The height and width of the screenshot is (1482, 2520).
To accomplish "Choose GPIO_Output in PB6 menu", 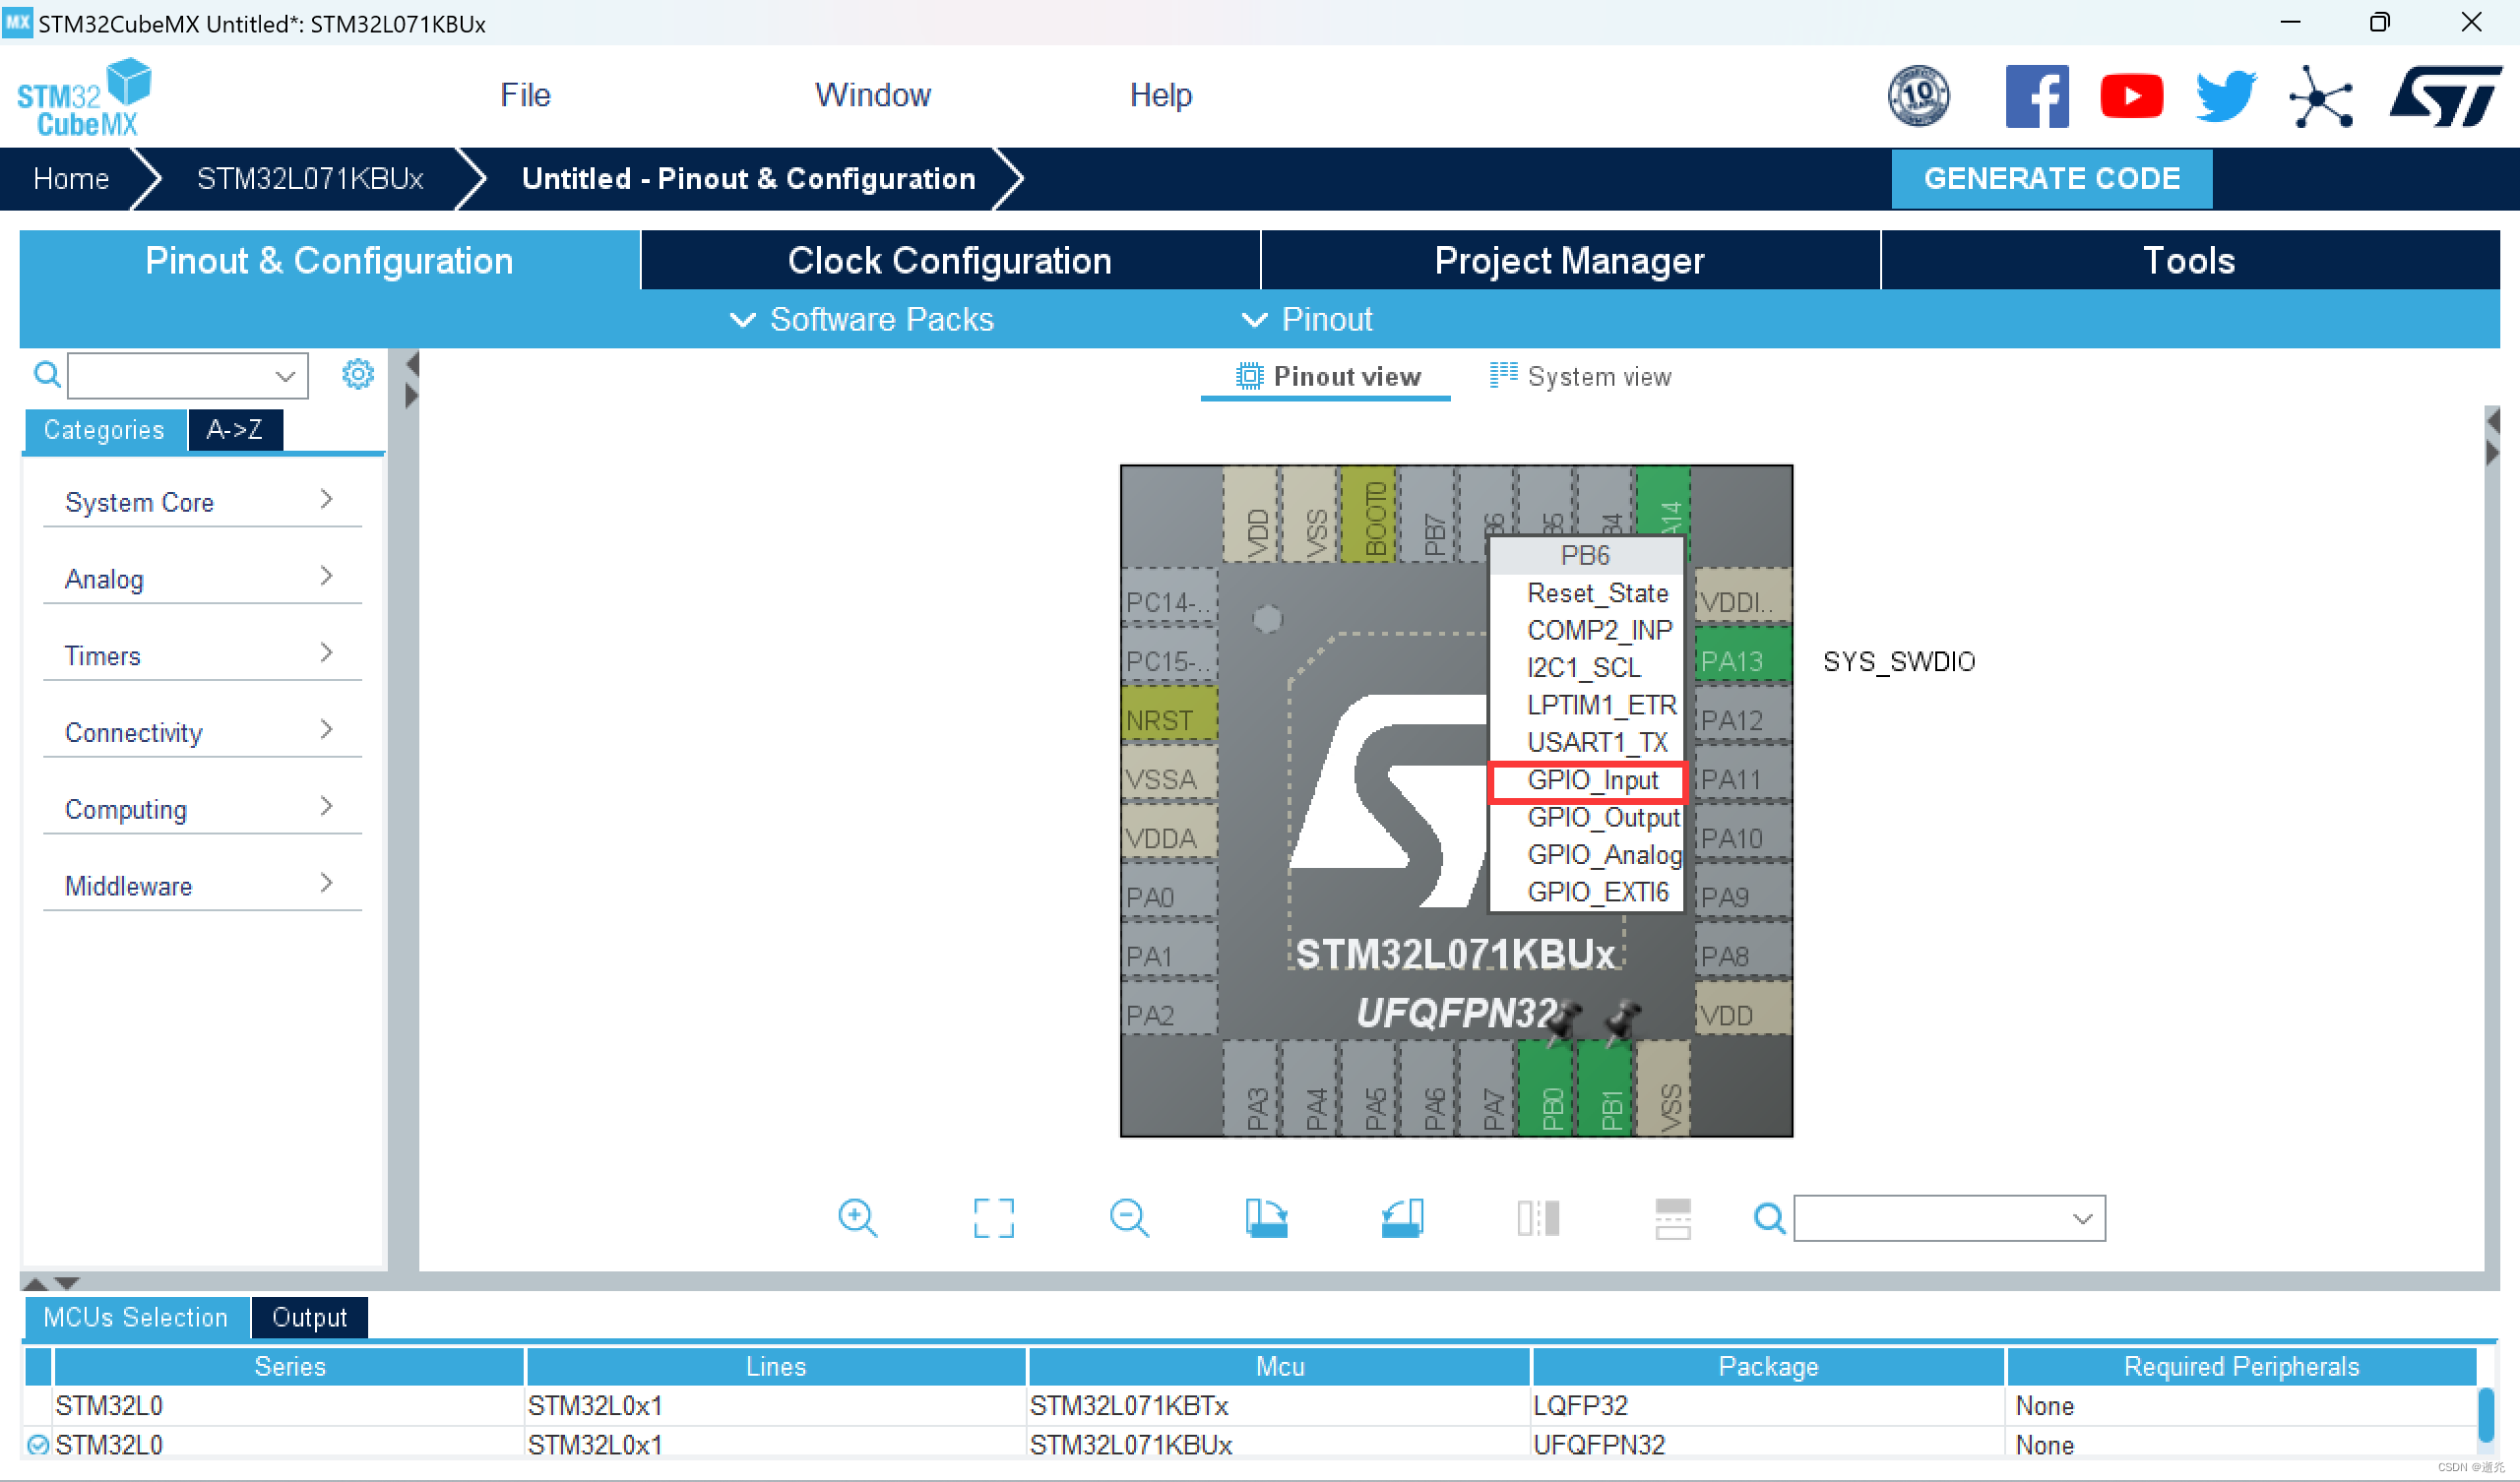I will click(x=1602, y=817).
